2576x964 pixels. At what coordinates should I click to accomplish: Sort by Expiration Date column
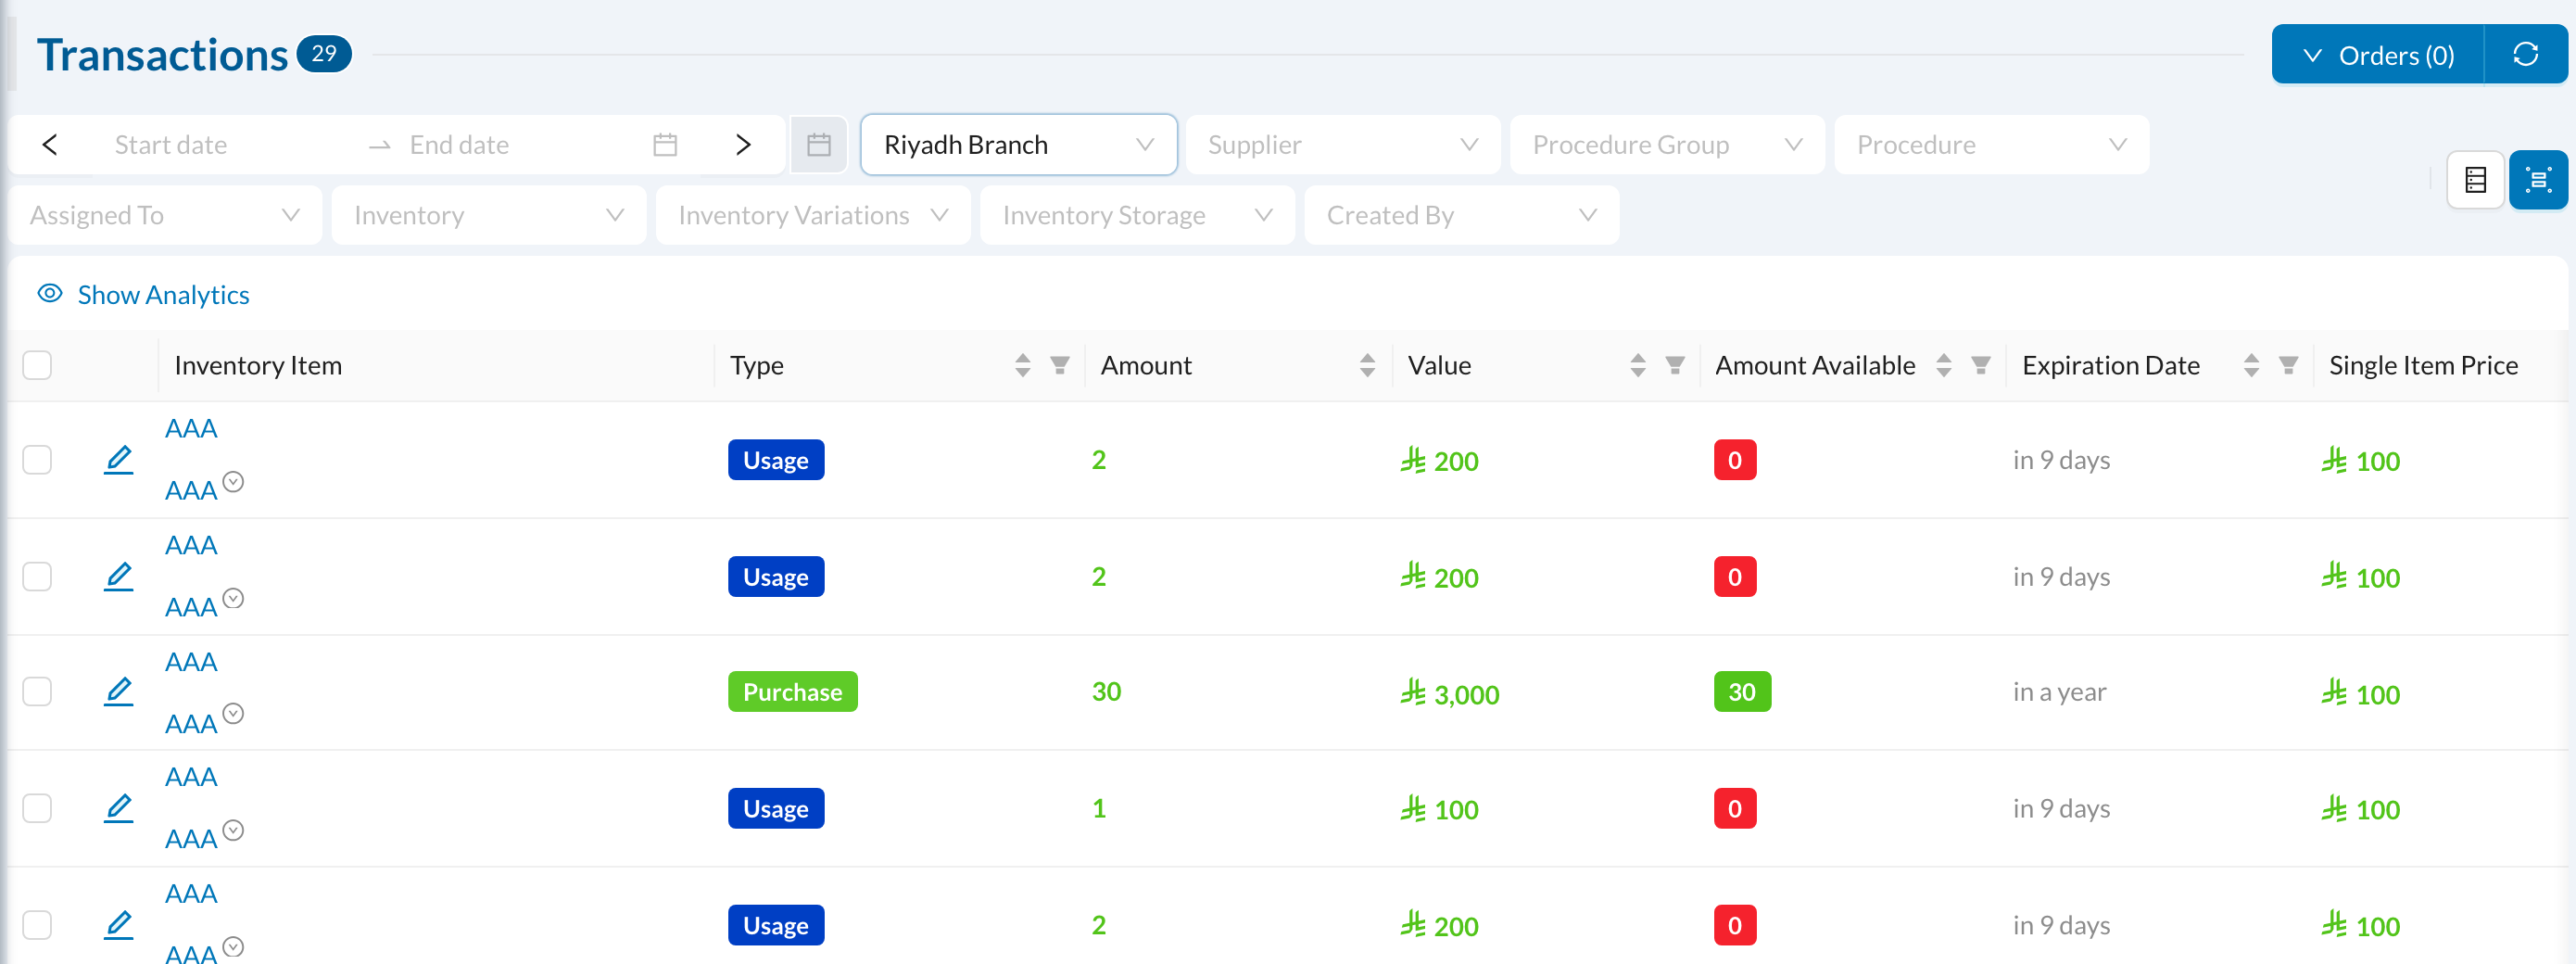click(2251, 365)
